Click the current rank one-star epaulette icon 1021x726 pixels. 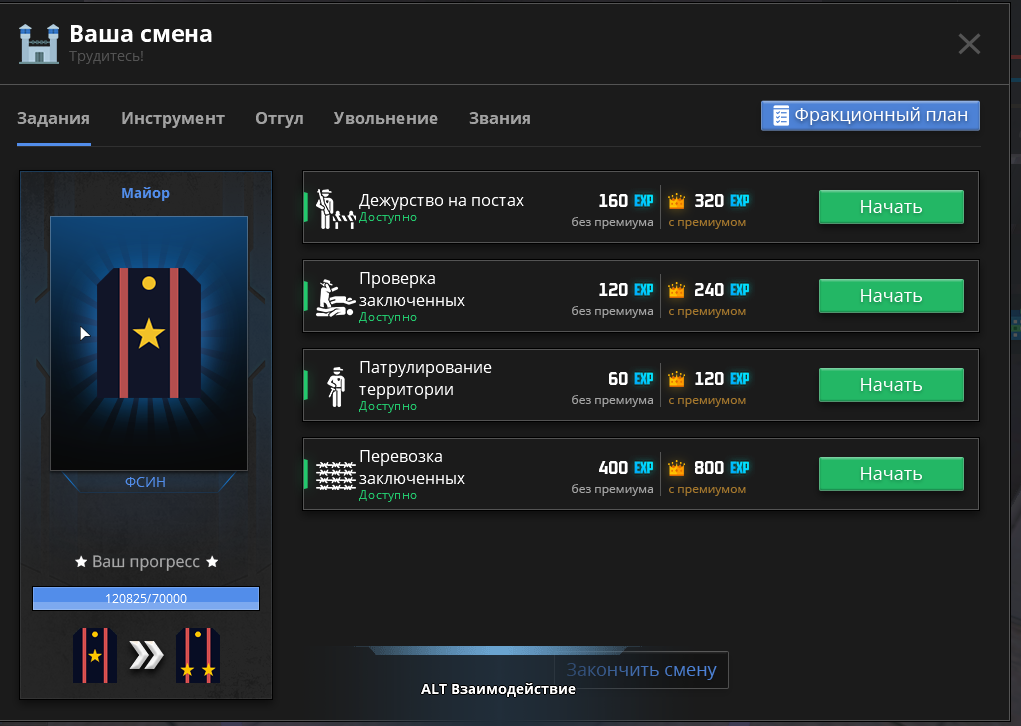pyautogui.click(x=95, y=655)
